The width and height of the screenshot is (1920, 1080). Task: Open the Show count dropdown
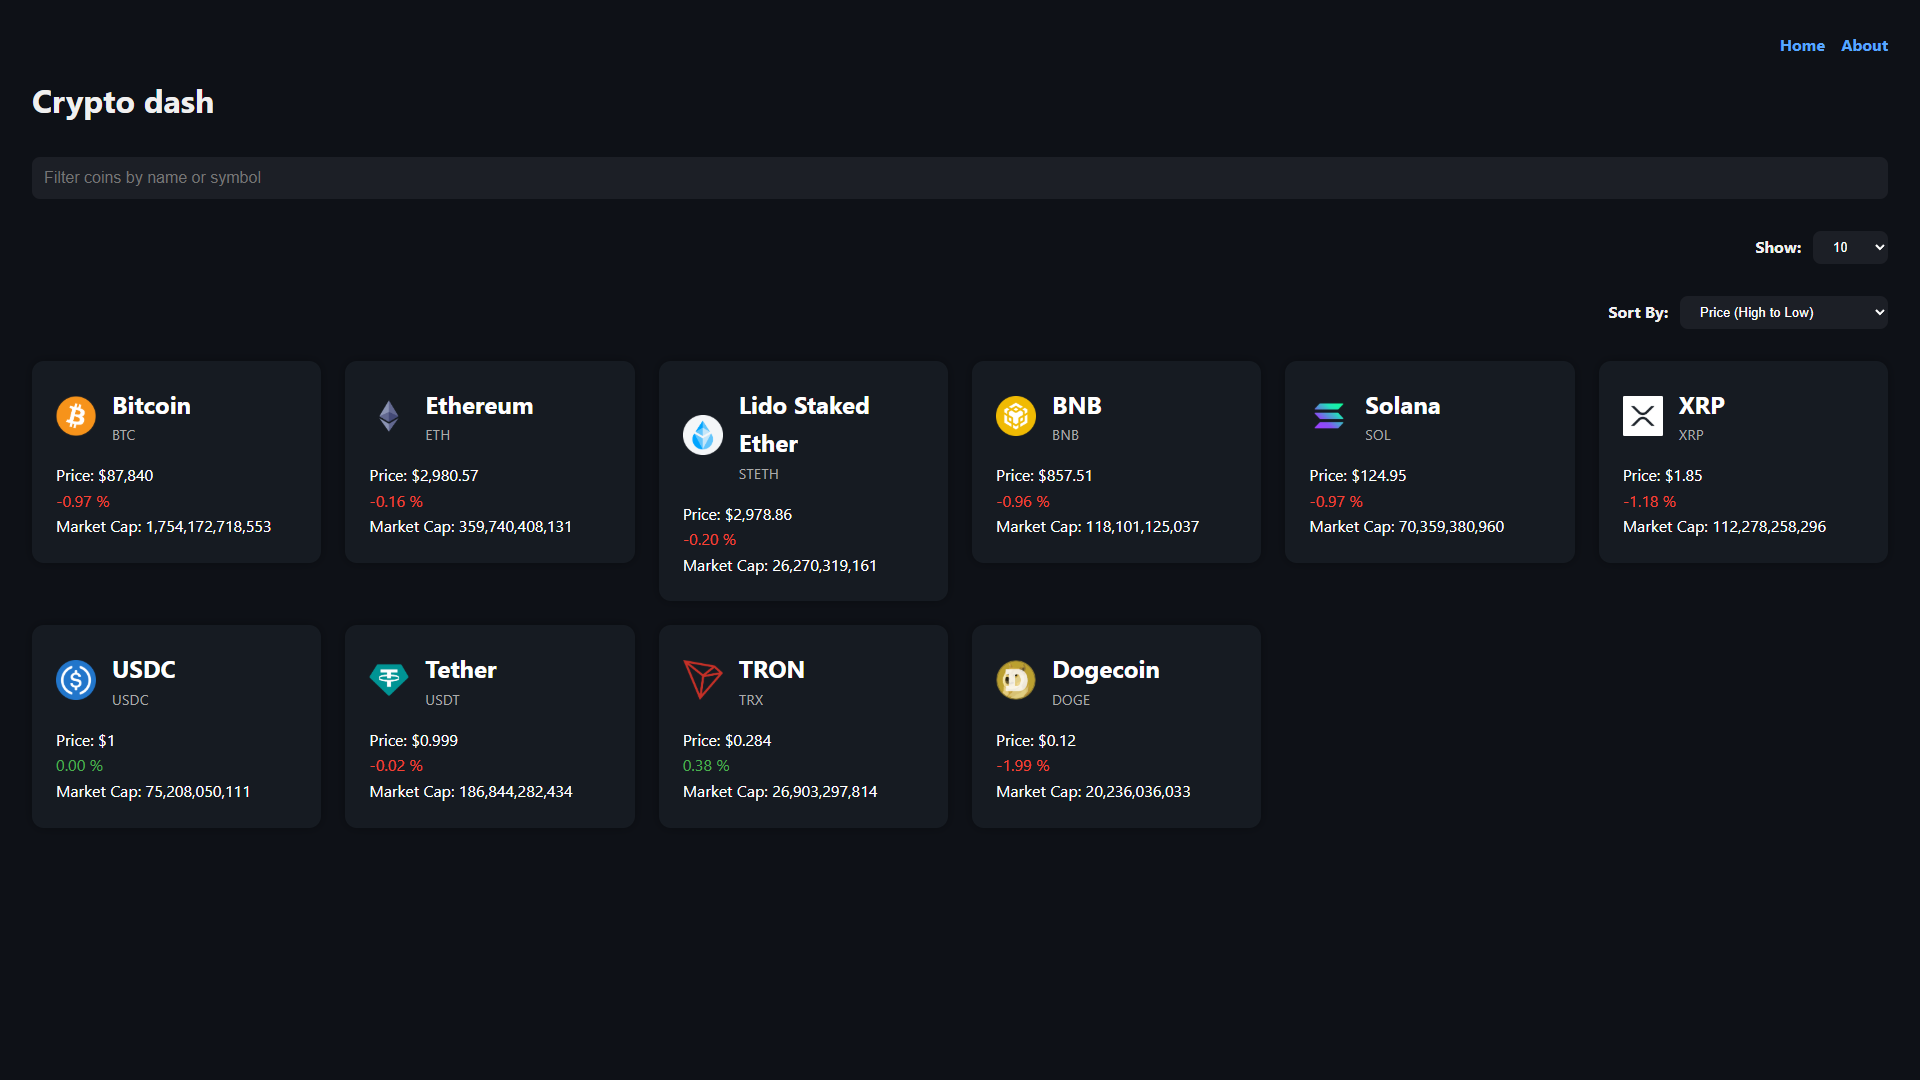pyautogui.click(x=1850, y=247)
